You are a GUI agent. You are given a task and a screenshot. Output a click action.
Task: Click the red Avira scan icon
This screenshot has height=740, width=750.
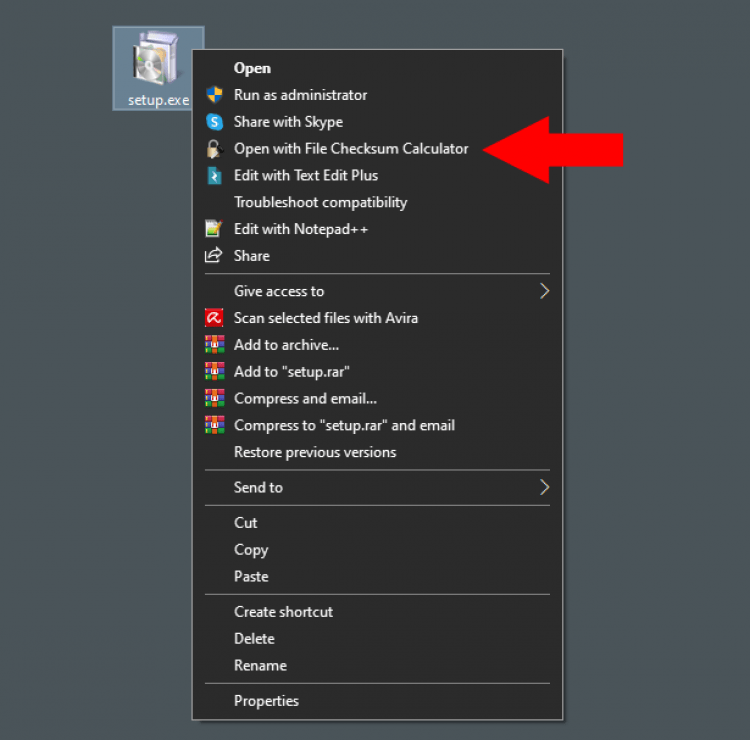214,318
